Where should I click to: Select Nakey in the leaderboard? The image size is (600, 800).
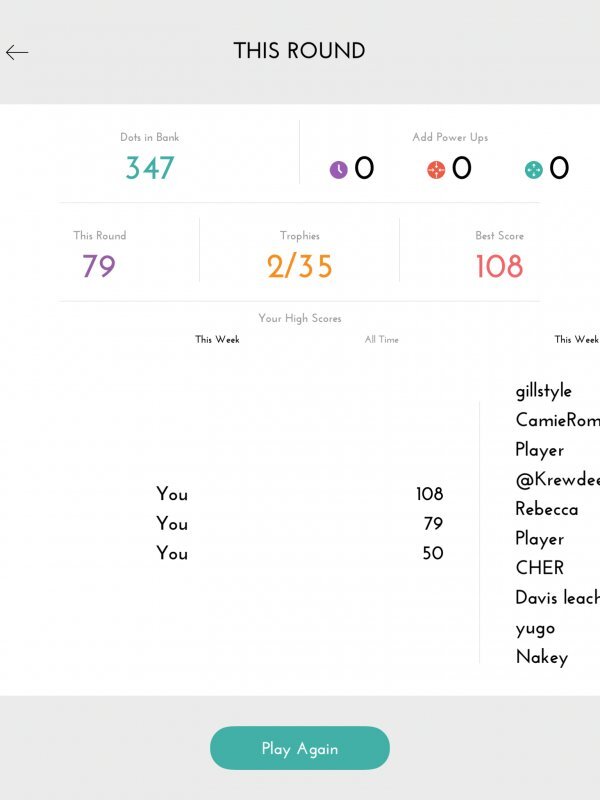pos(542,657)
